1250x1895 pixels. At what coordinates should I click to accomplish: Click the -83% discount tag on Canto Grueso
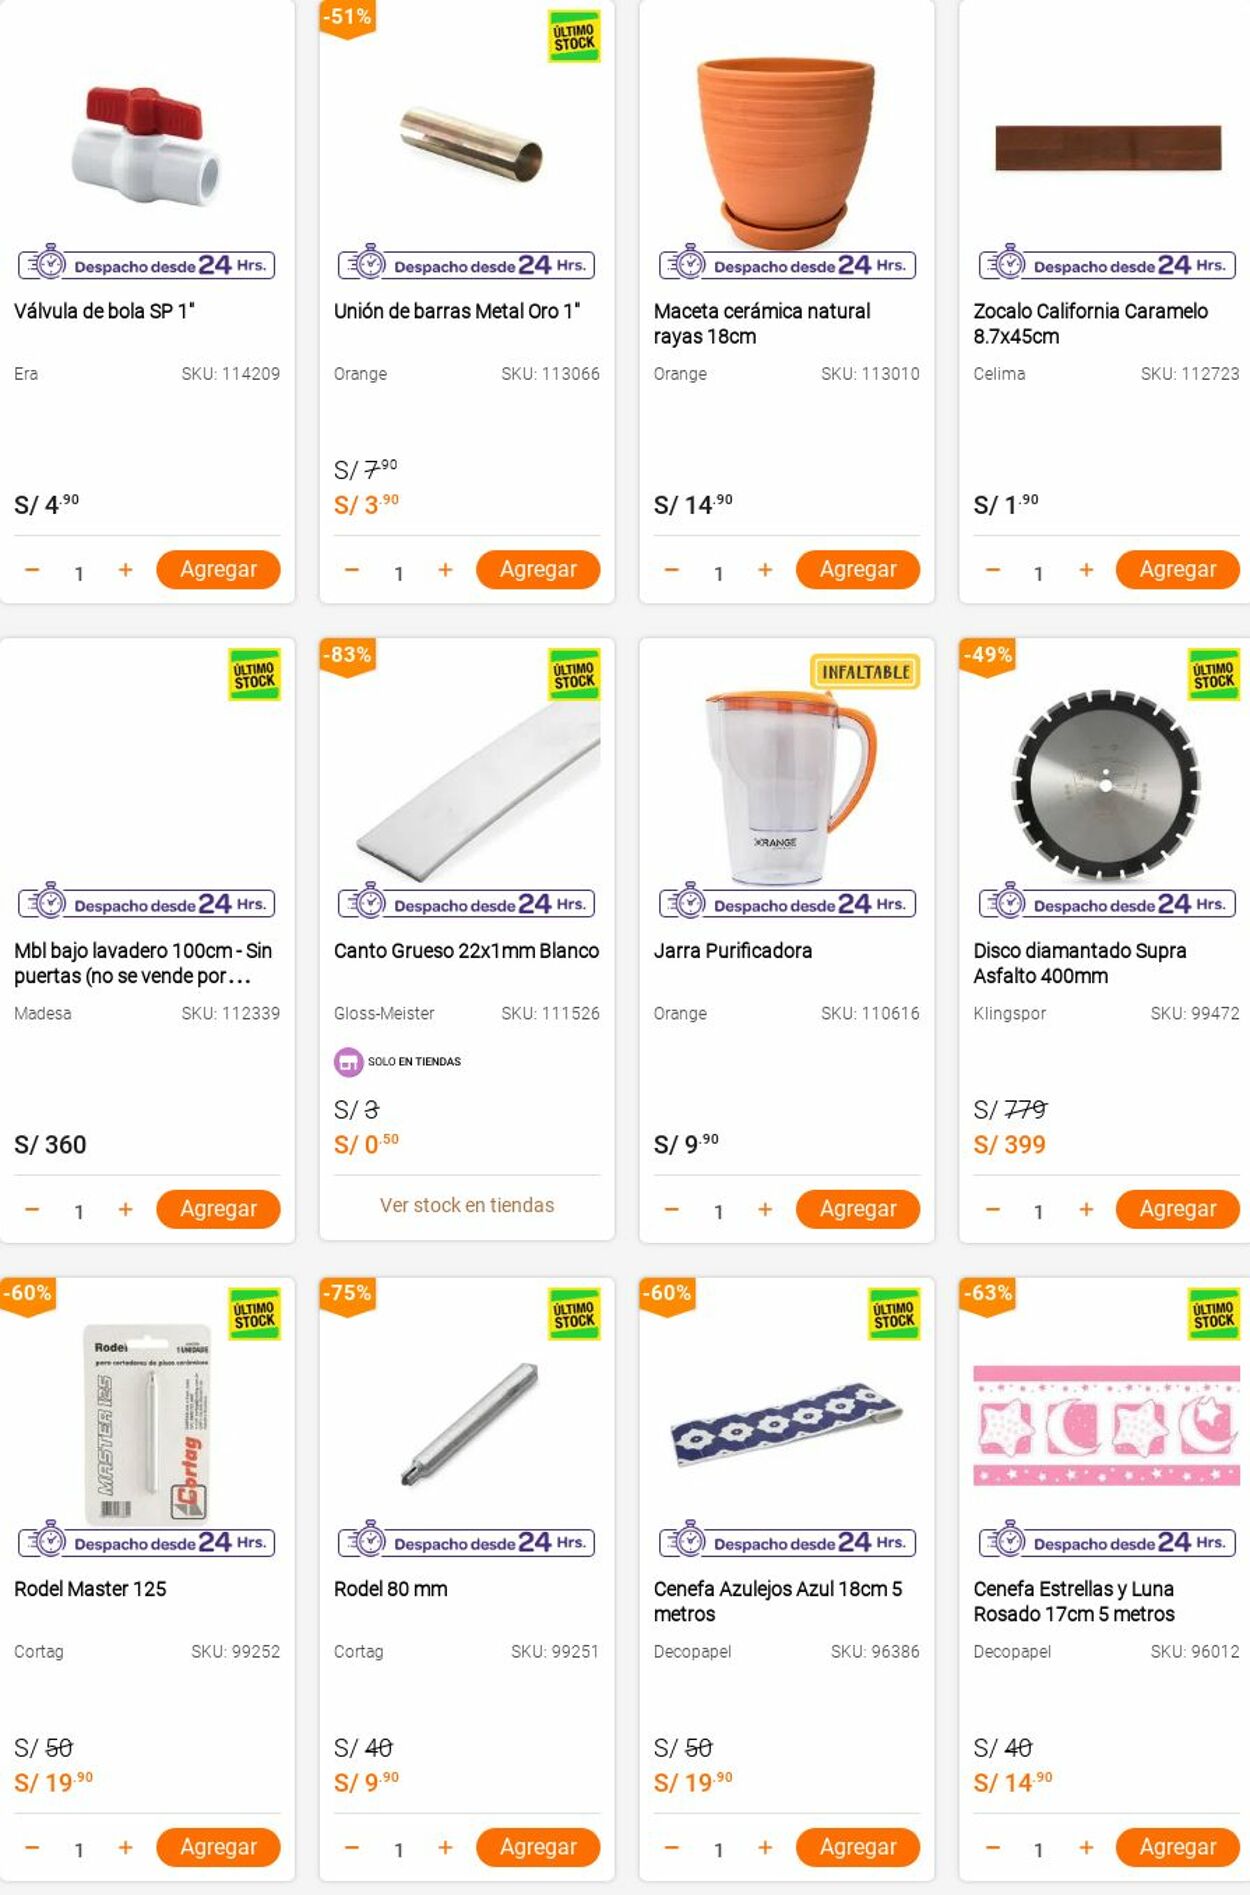[x=347, y=656]
